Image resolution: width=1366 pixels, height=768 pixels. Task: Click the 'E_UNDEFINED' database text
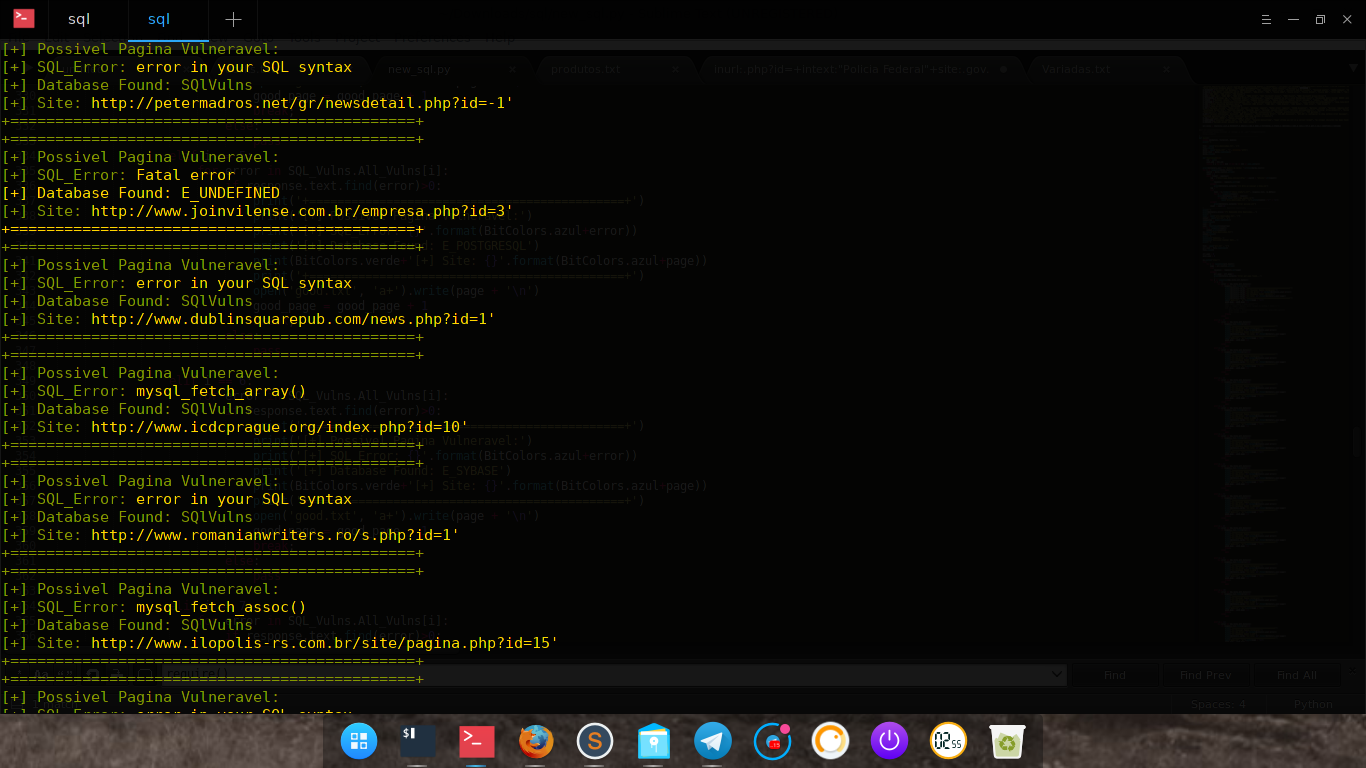(x=230, y=193)
